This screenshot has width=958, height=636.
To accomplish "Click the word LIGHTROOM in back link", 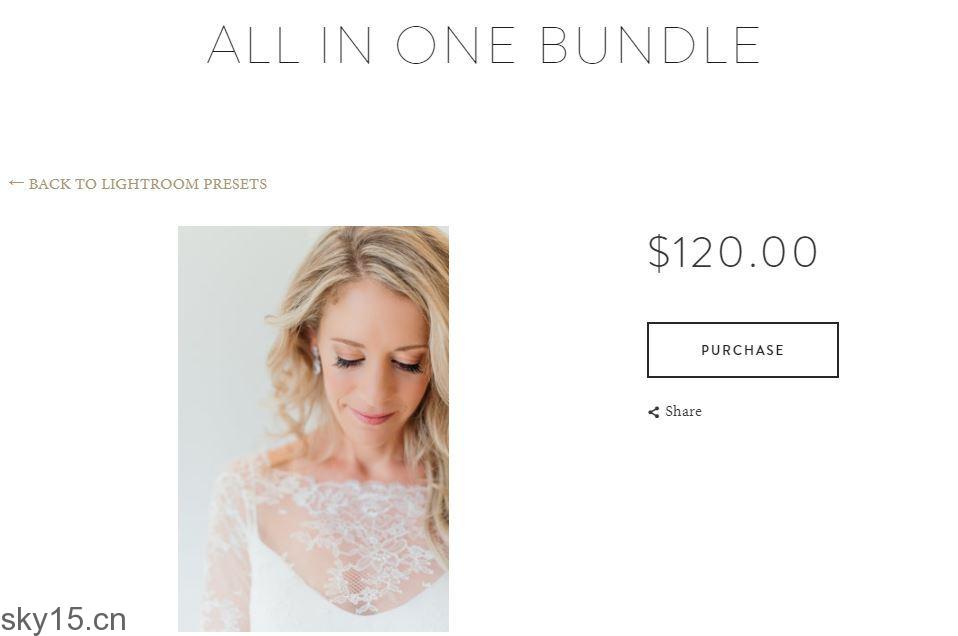I will point(150,184).
